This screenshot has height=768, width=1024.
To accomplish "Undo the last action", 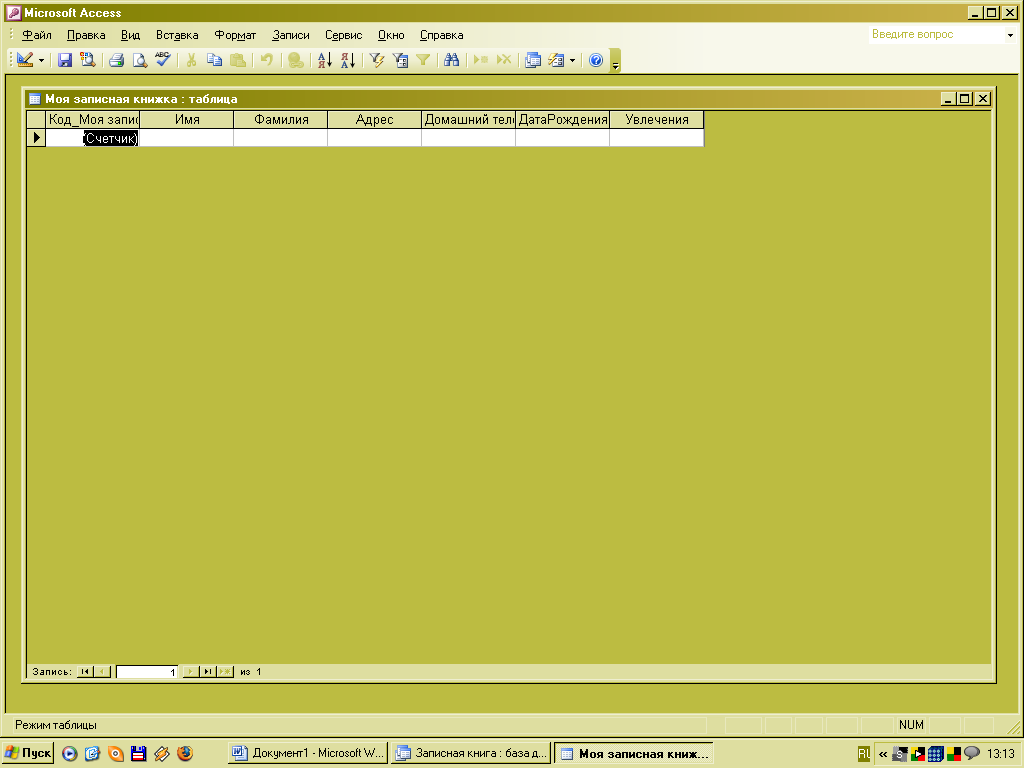I will tap(266, 60).
